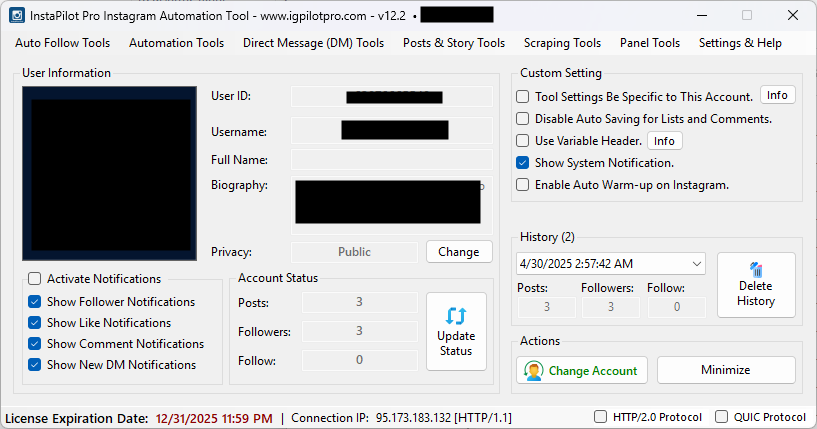Click the Account Status Posts value field
The image size is (817, 429).
[360, 302]
